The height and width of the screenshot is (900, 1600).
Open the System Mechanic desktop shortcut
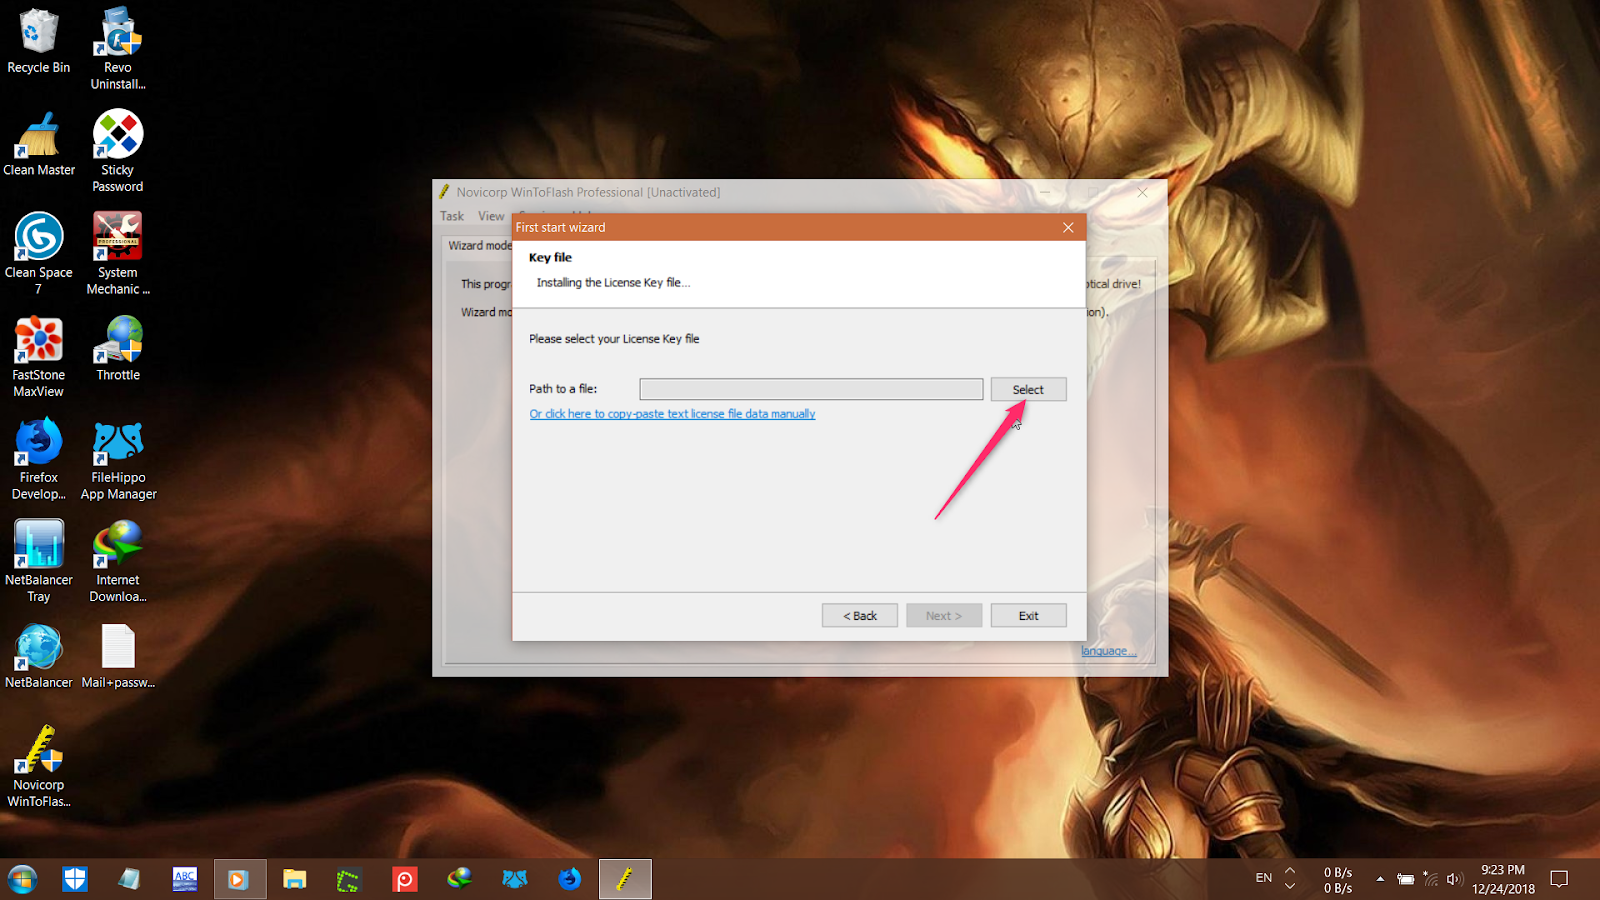click(118, 253)
